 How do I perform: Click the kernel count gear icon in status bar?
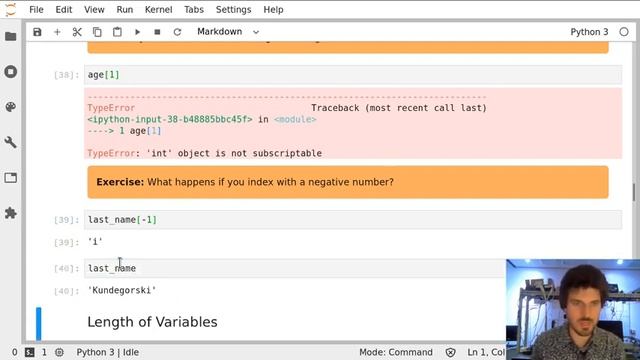(59, 352)
